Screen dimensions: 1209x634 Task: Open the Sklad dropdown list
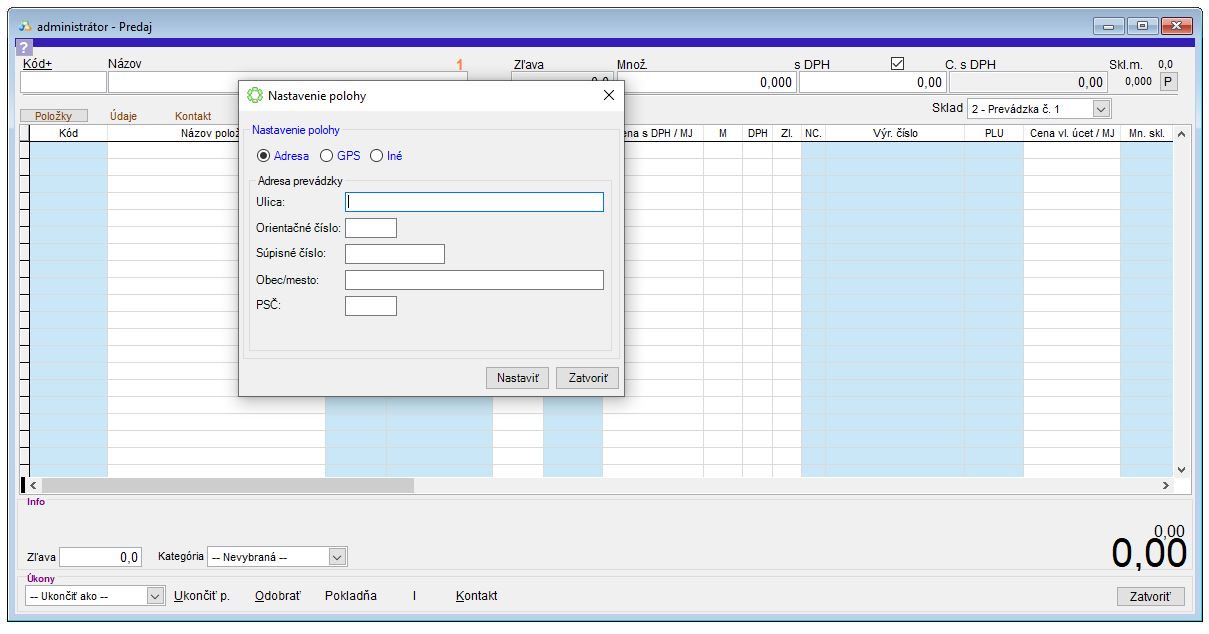pyautogui.click(x=1101, y=109)
